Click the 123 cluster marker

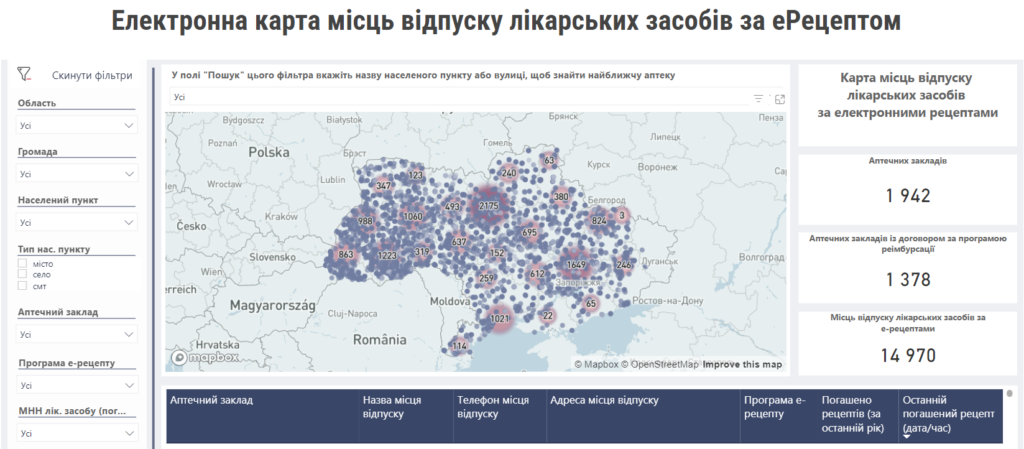[x=416, y=175]
